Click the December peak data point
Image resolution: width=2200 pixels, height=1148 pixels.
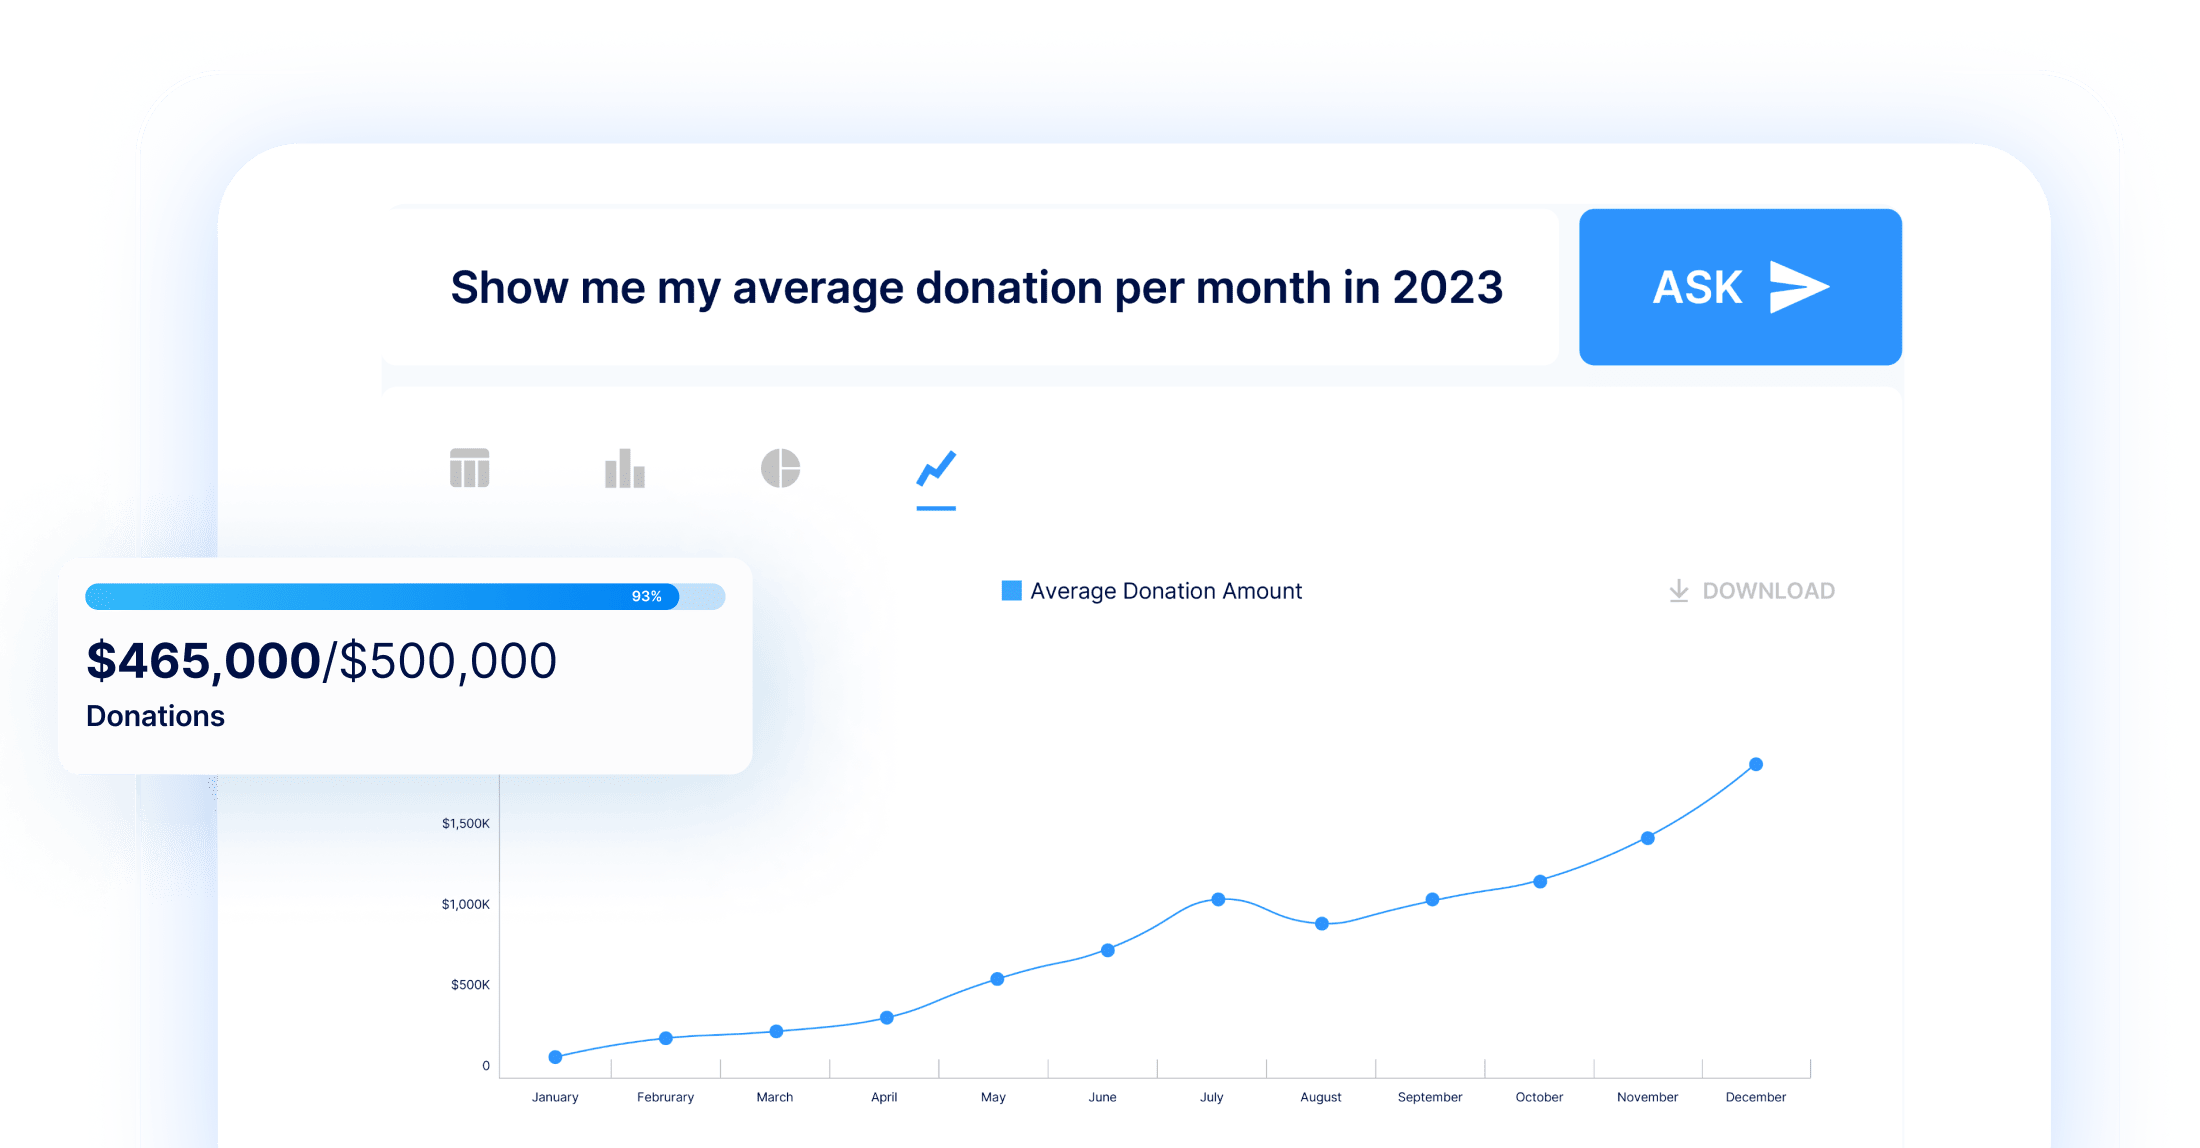pos(1757,764)
